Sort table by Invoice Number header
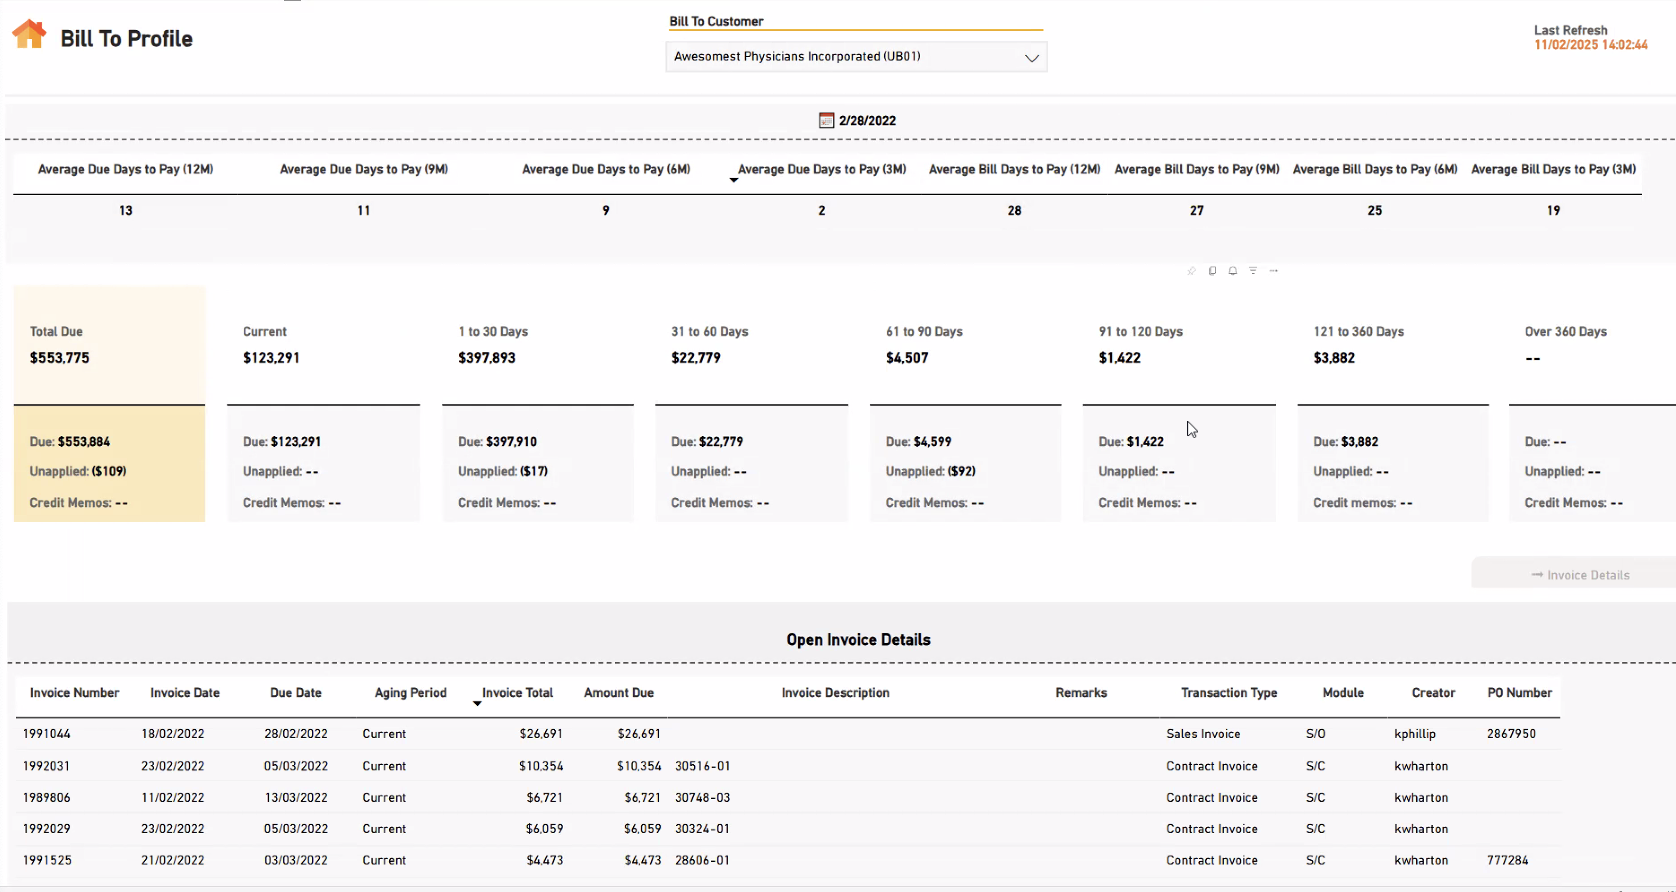Image resolution: width=1676 pixels, height=892 pixels. tap(74, 692)
